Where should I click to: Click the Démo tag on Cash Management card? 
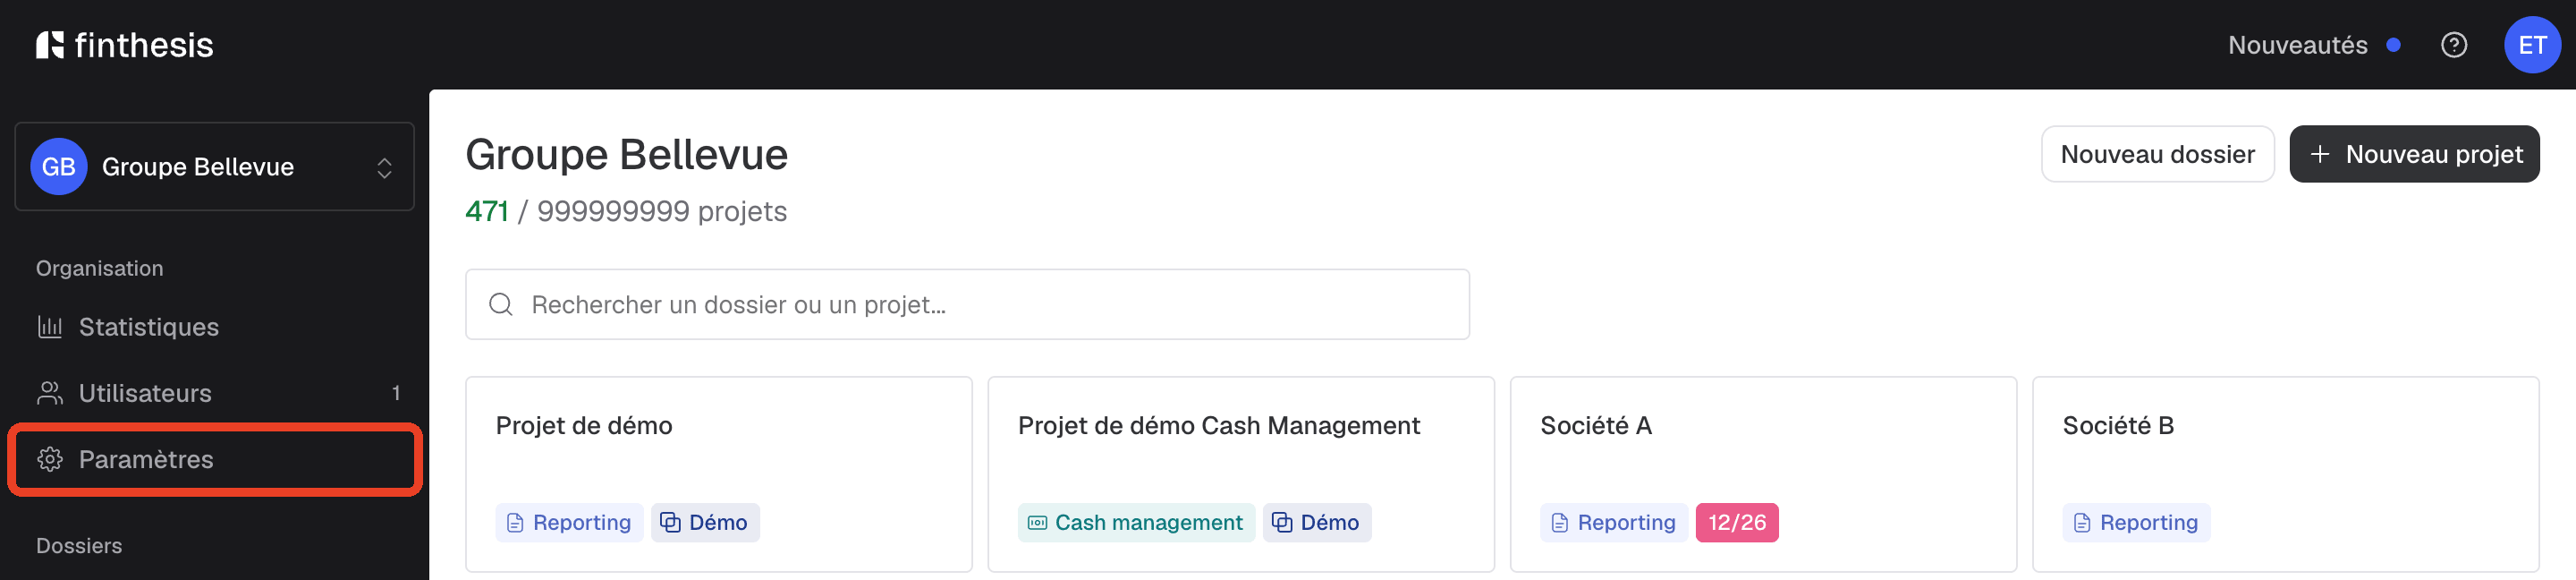click(x=1316, y=522)
